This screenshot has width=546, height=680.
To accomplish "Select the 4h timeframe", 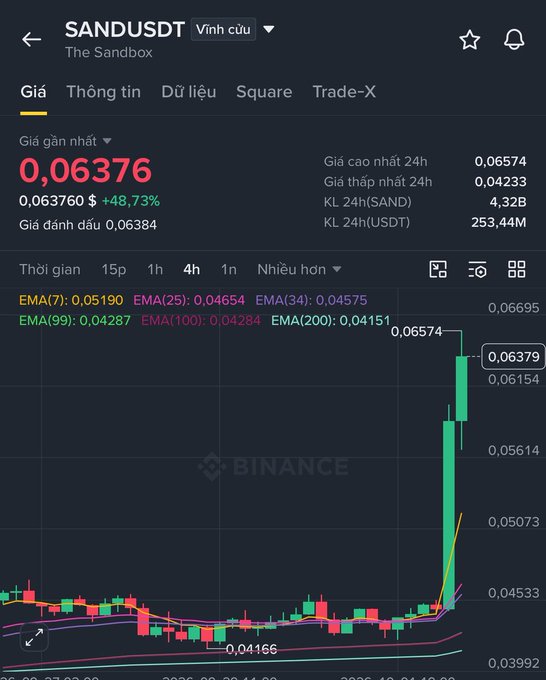I will [x=192, y=269].
